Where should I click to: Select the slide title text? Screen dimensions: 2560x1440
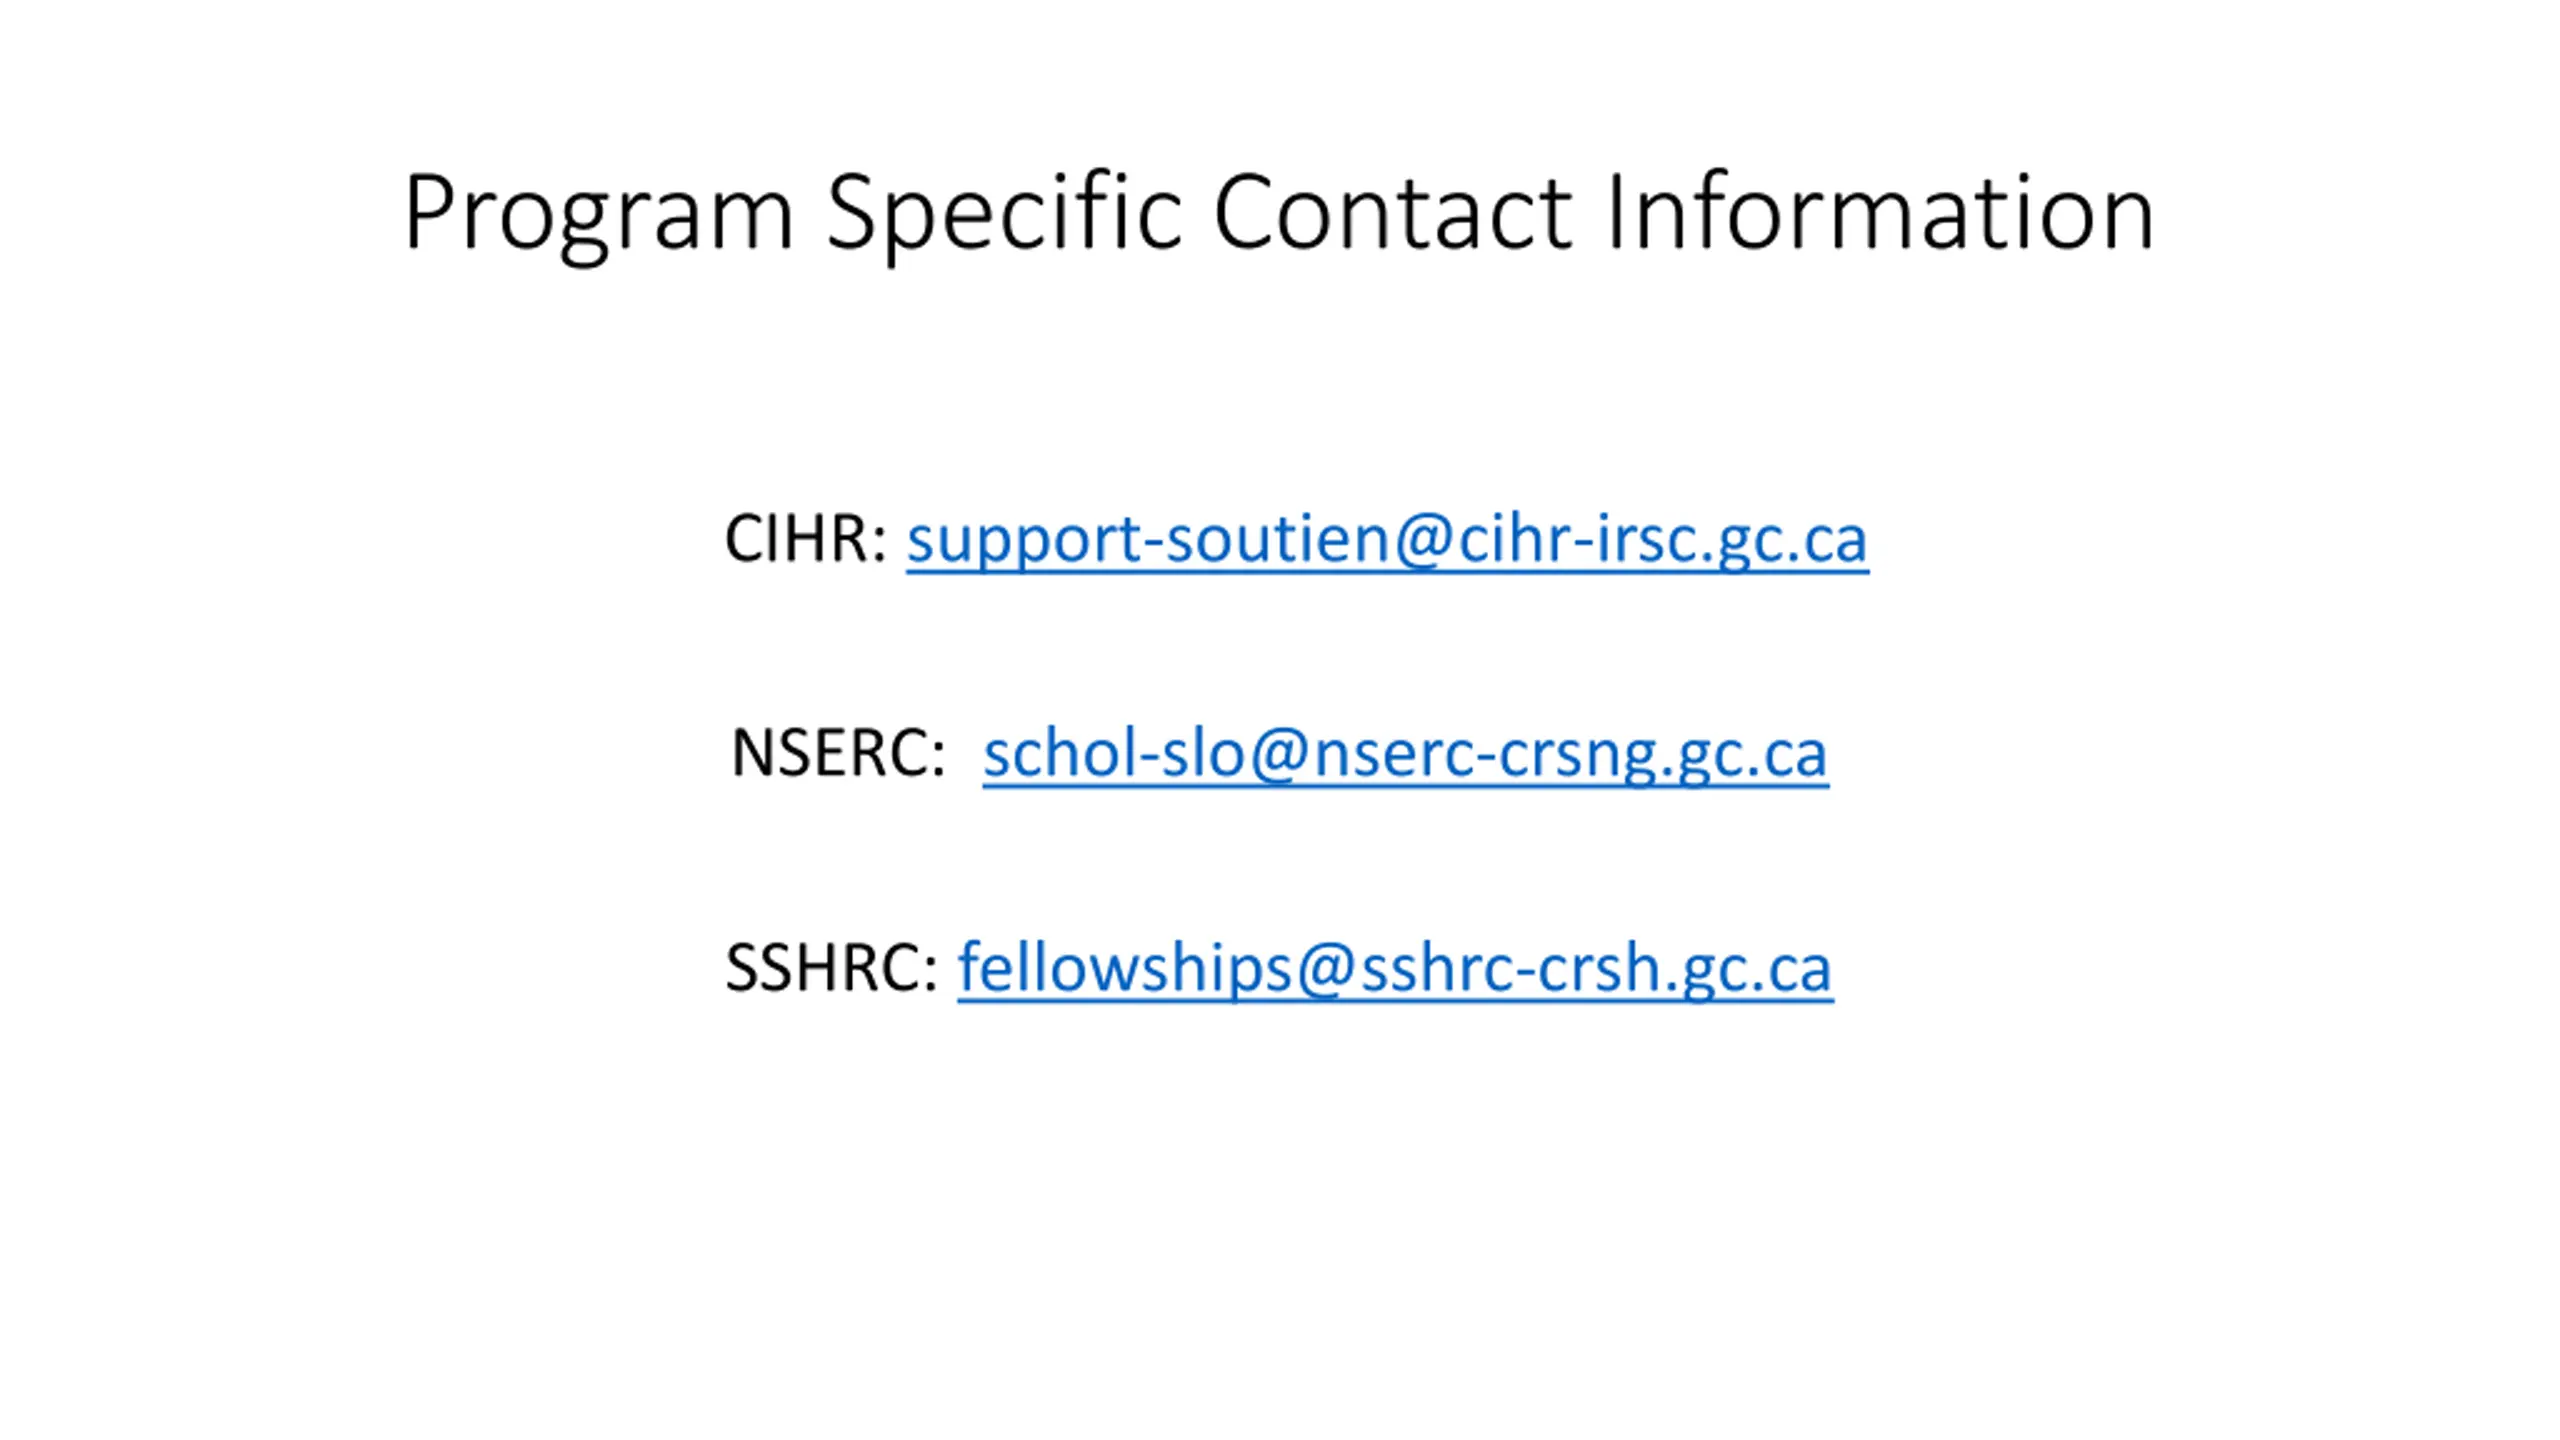tap(1278, 212)
